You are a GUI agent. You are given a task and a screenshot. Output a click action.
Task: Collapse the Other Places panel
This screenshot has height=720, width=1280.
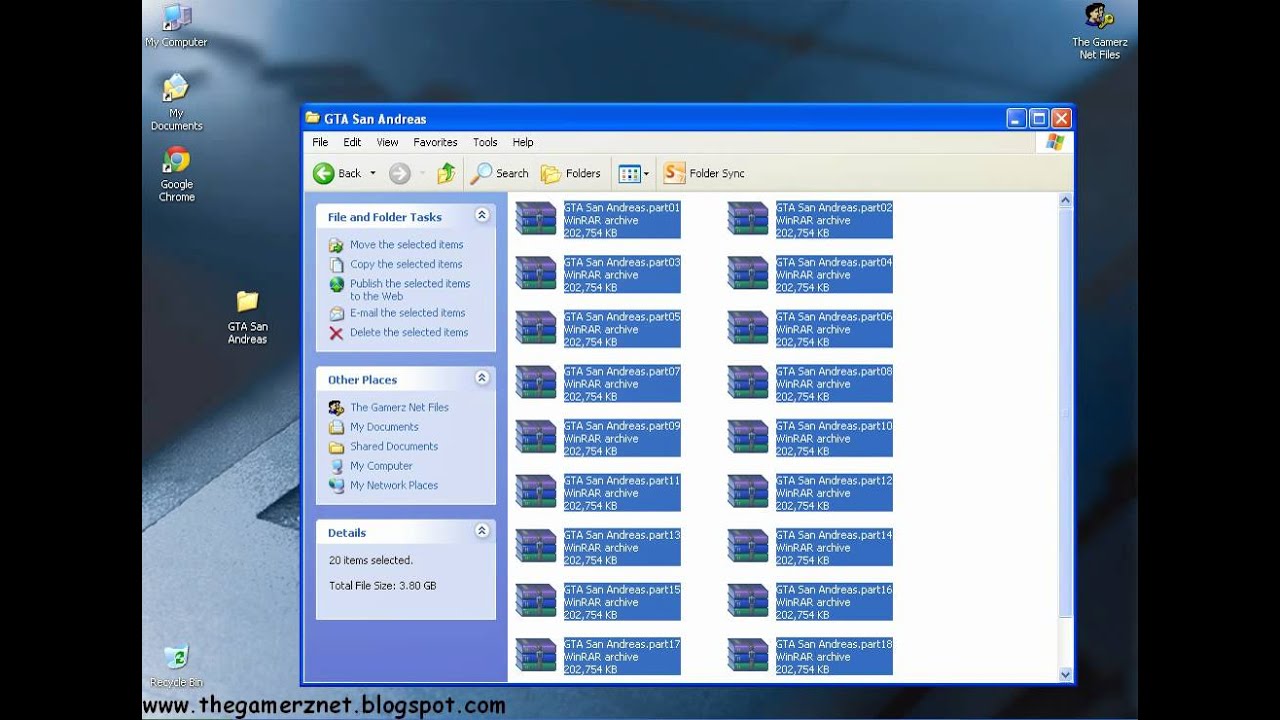coord(482,378)
